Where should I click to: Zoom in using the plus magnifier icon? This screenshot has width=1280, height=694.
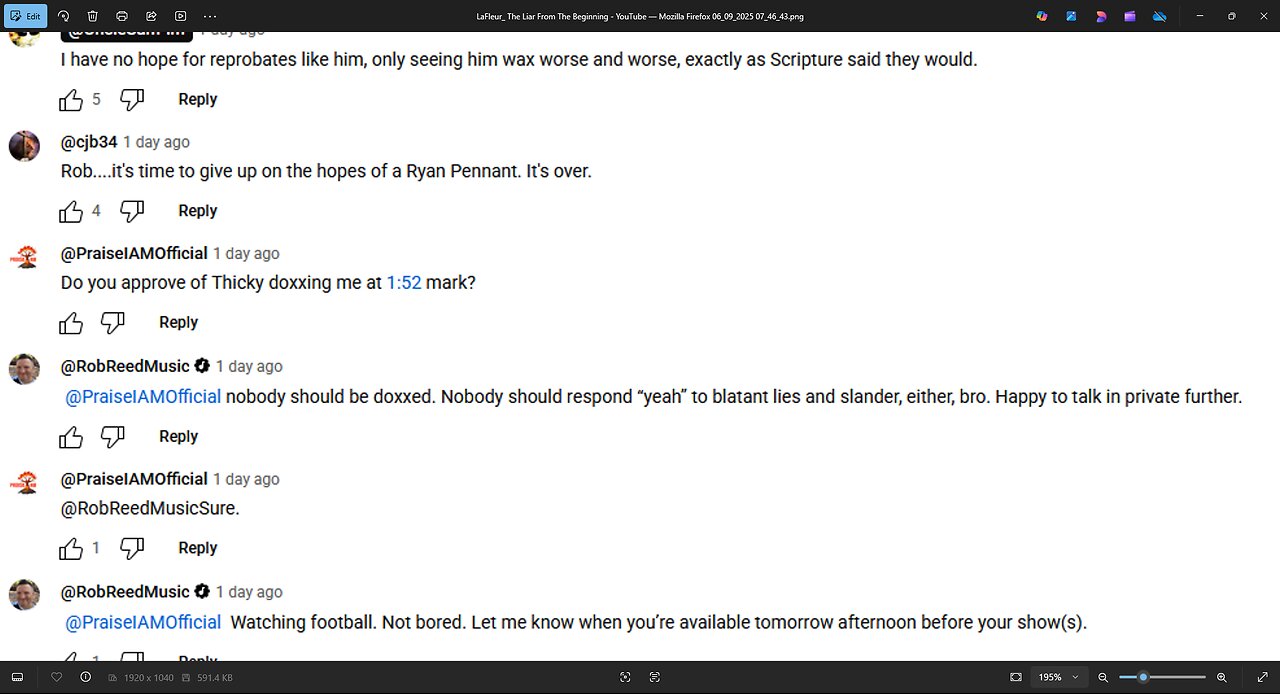click(x=1222, y=677)
